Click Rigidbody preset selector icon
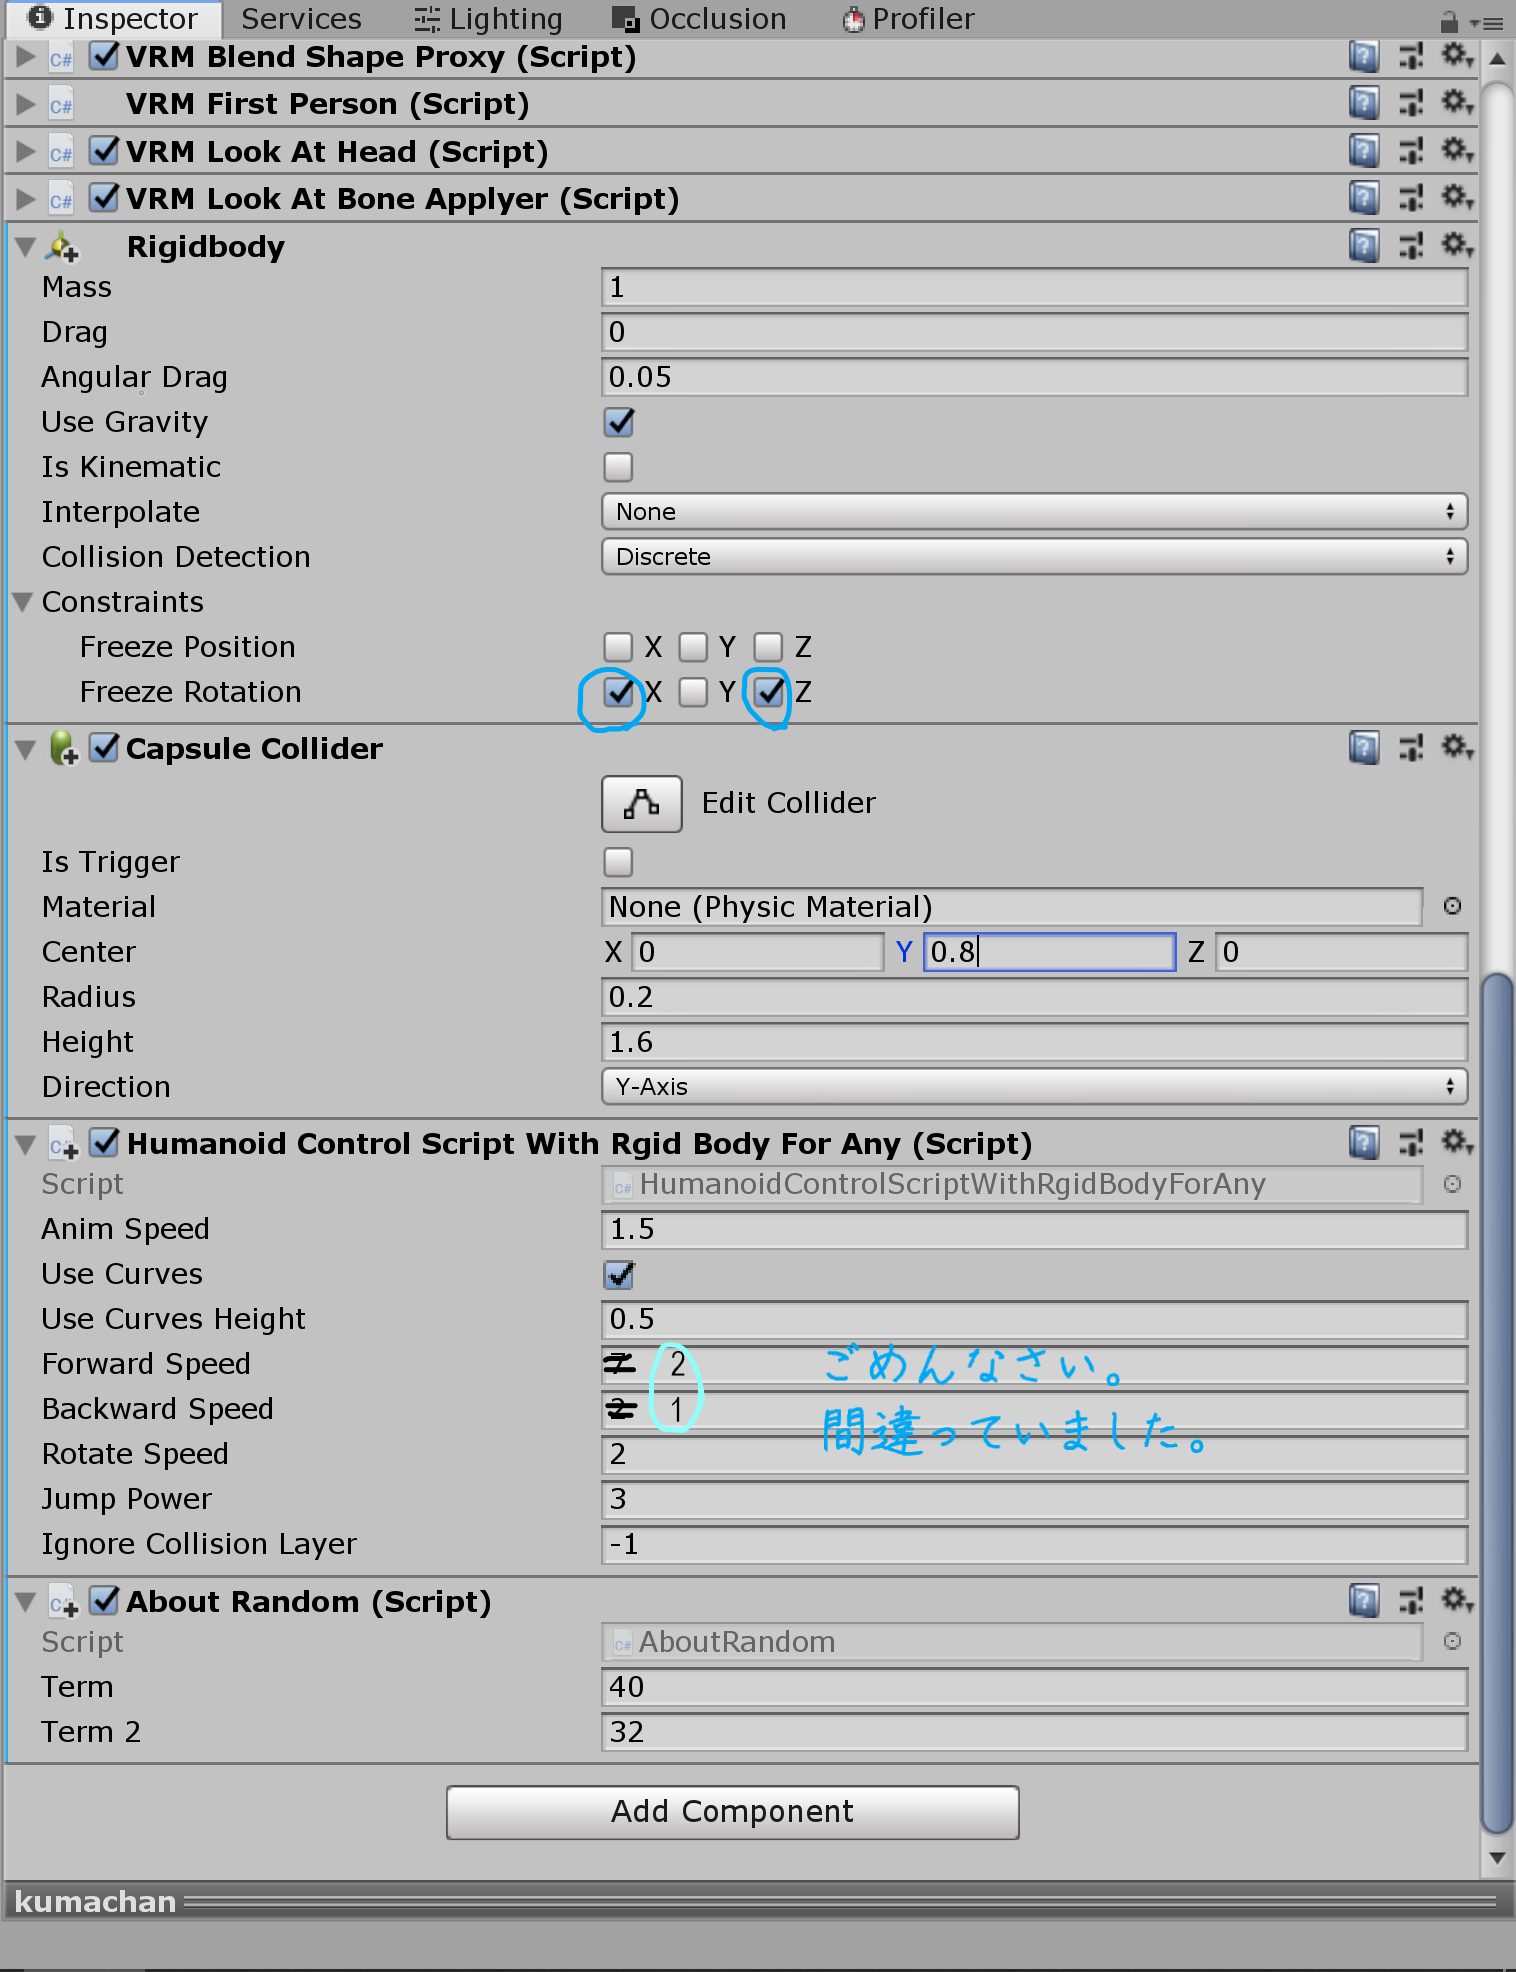This screenshot has height=1972, width=1516. click(1411, 246)
